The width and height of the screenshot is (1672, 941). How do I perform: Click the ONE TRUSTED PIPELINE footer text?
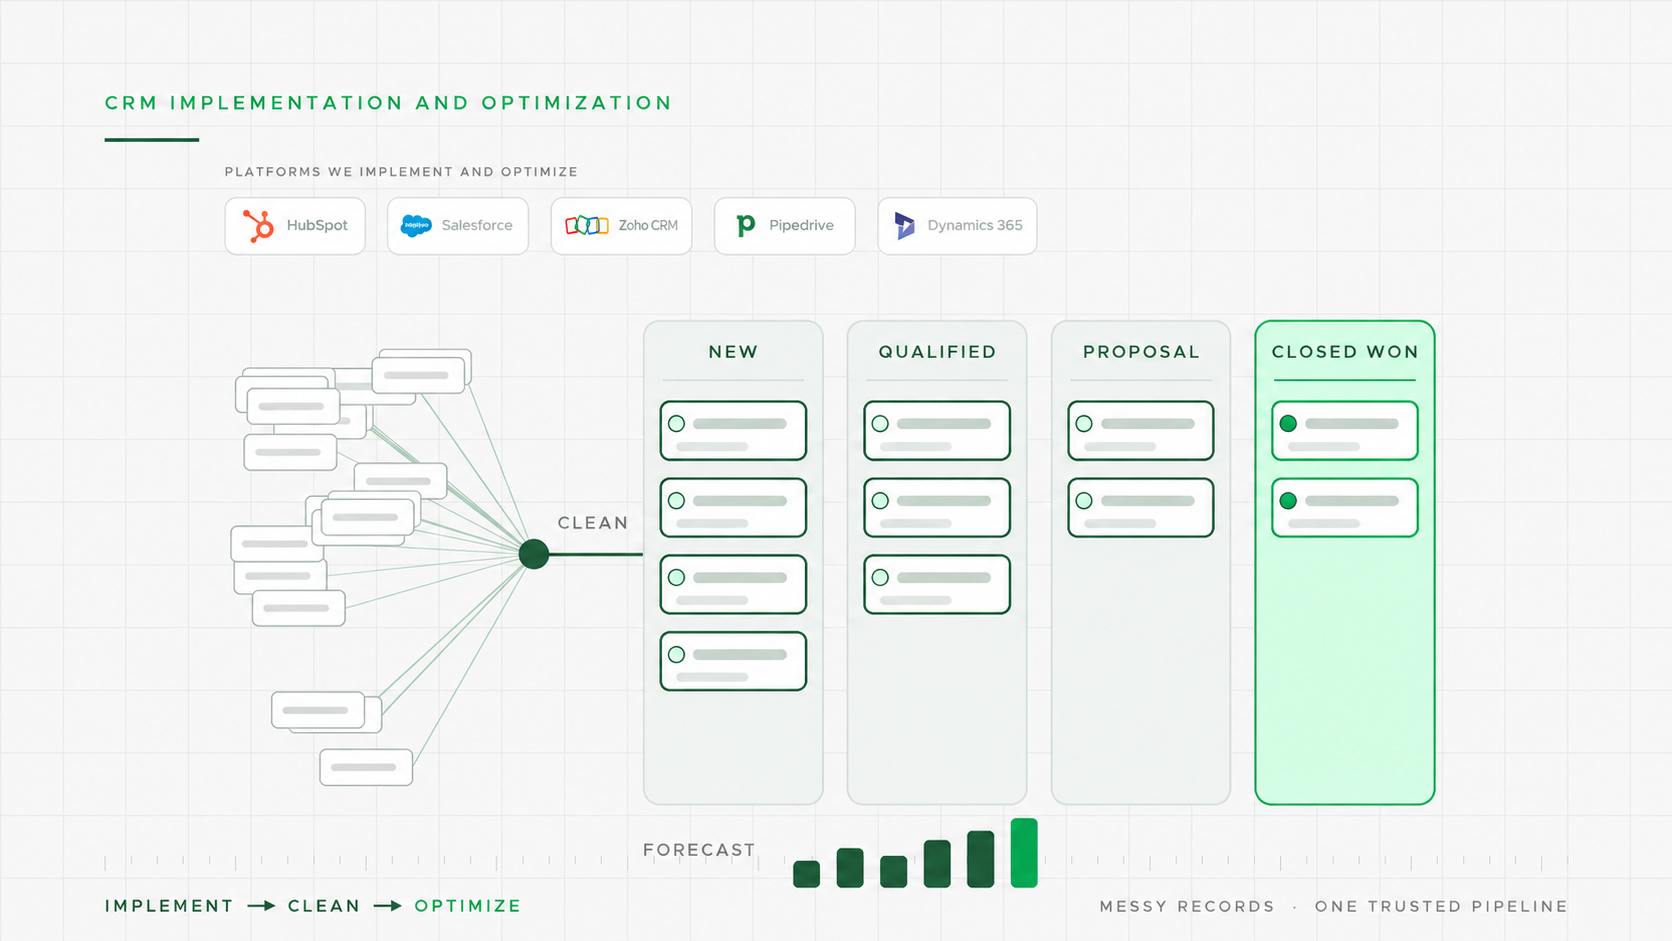tap(1441, 906)
